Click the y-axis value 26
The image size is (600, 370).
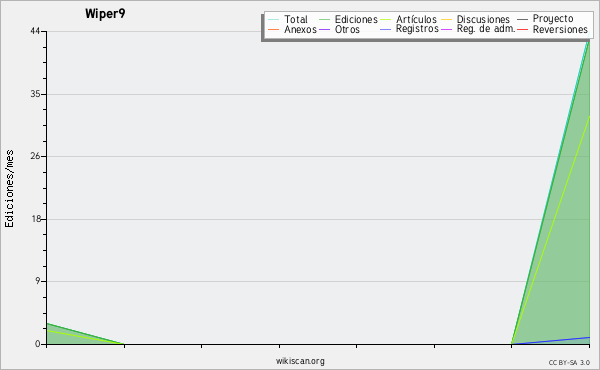tap(35, 156)
